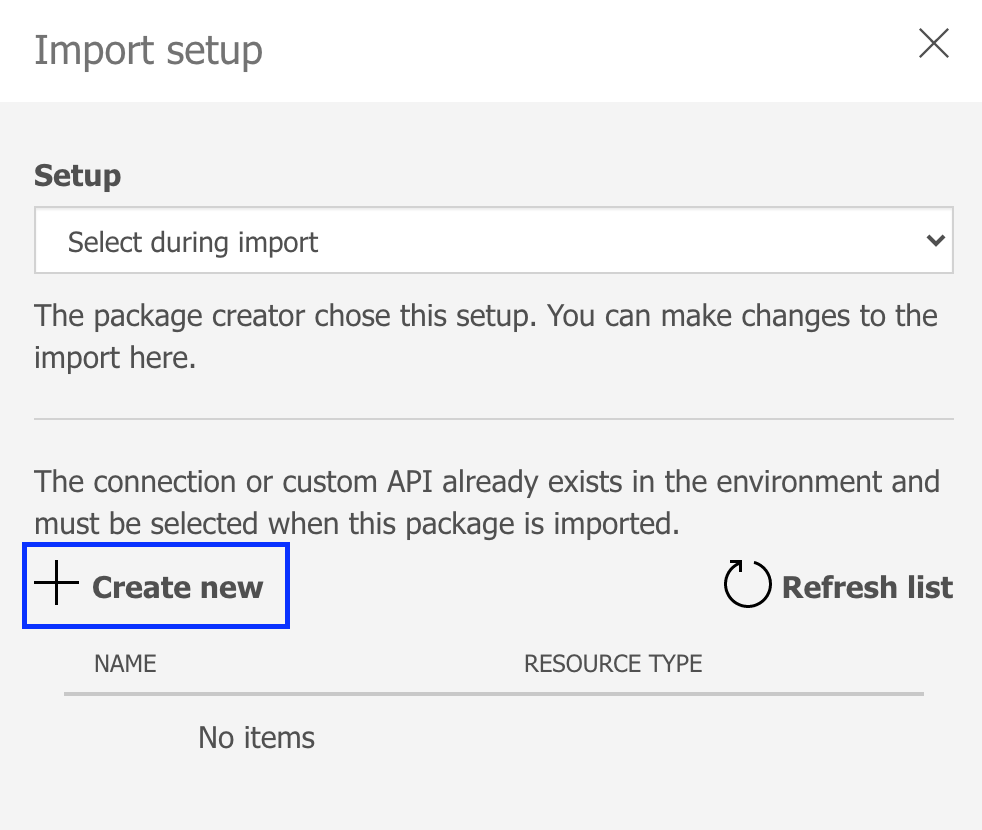982x830 pixels.
Task: Sort by the RESOURCE TYPE column header
Action: pyautogui.click(x=612, y=663)
